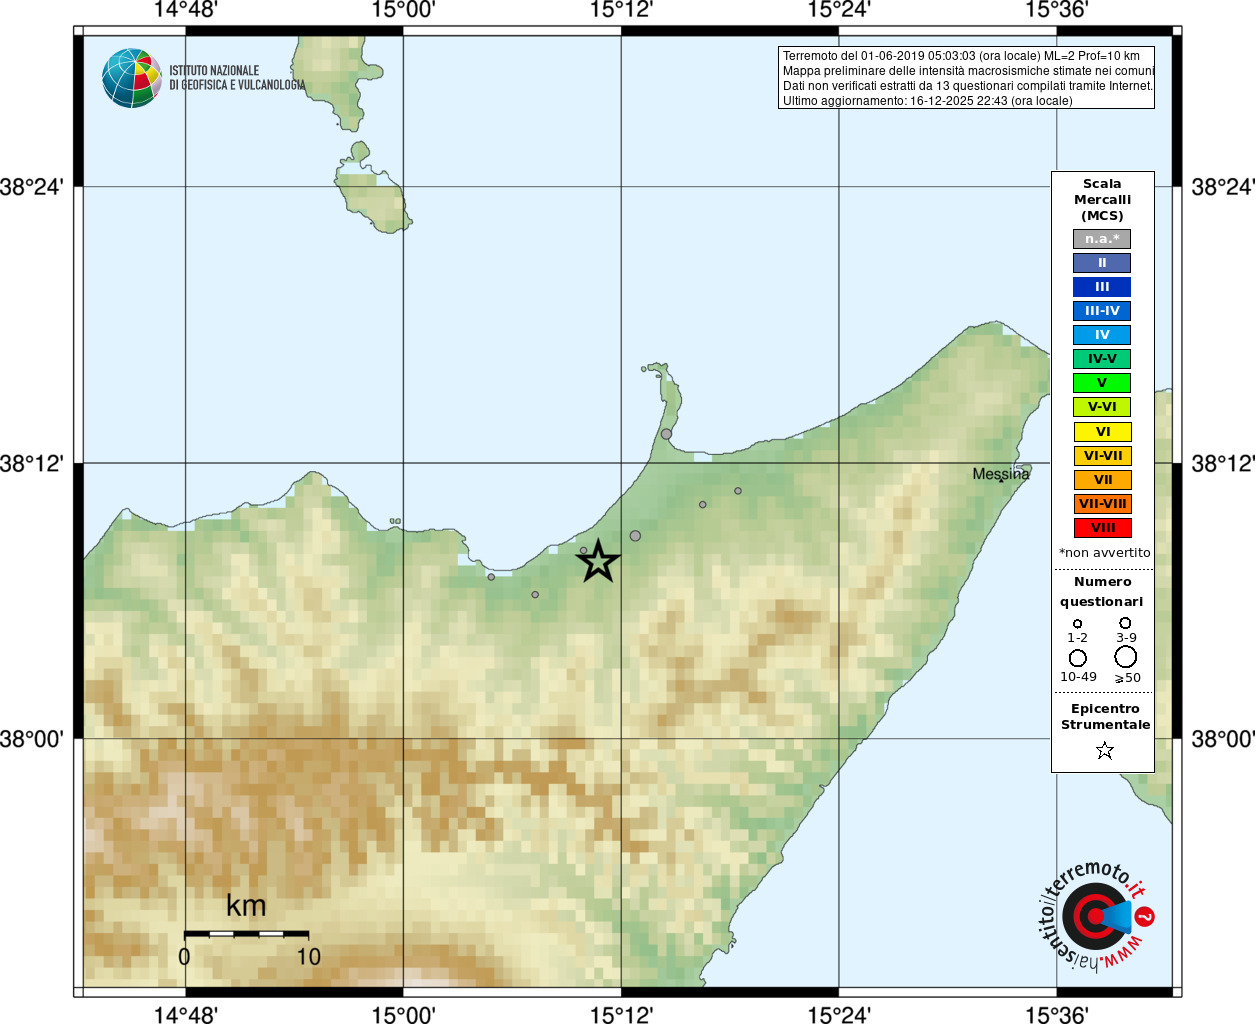Click the INGV globe logo
This screenshot has height=1024, width=1255.
point(132,78)
